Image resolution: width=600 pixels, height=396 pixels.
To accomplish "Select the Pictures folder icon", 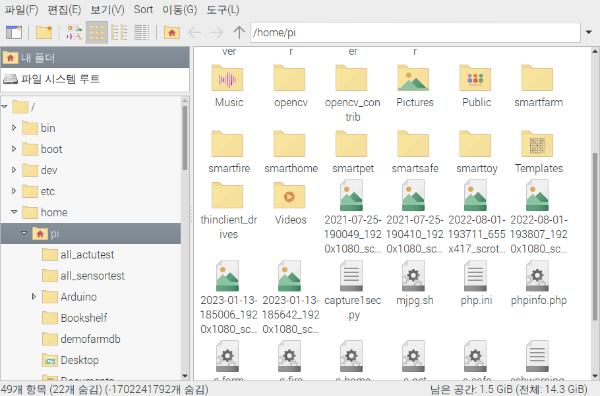I will coord(414,78).
